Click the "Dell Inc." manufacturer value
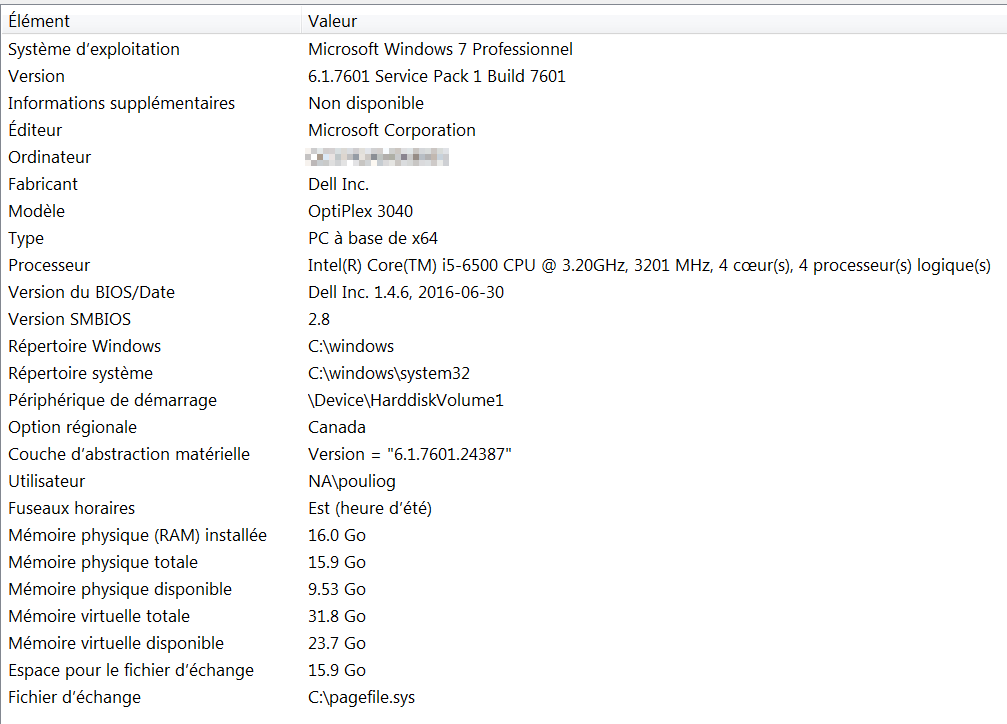The height and width of the screenshot is (724, 1007). tap(338, 184)
